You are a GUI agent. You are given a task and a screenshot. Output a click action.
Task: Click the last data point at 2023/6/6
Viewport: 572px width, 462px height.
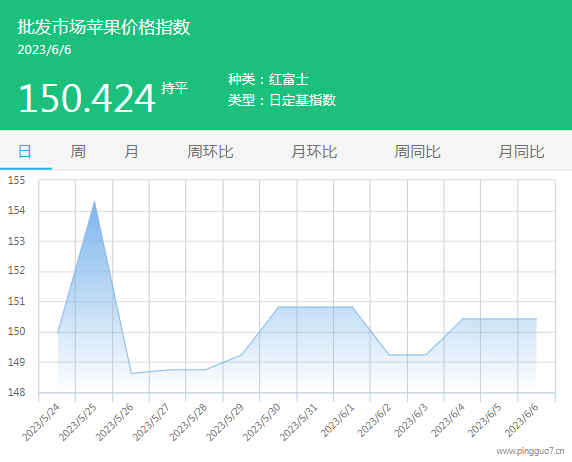(x=536, y=319)
